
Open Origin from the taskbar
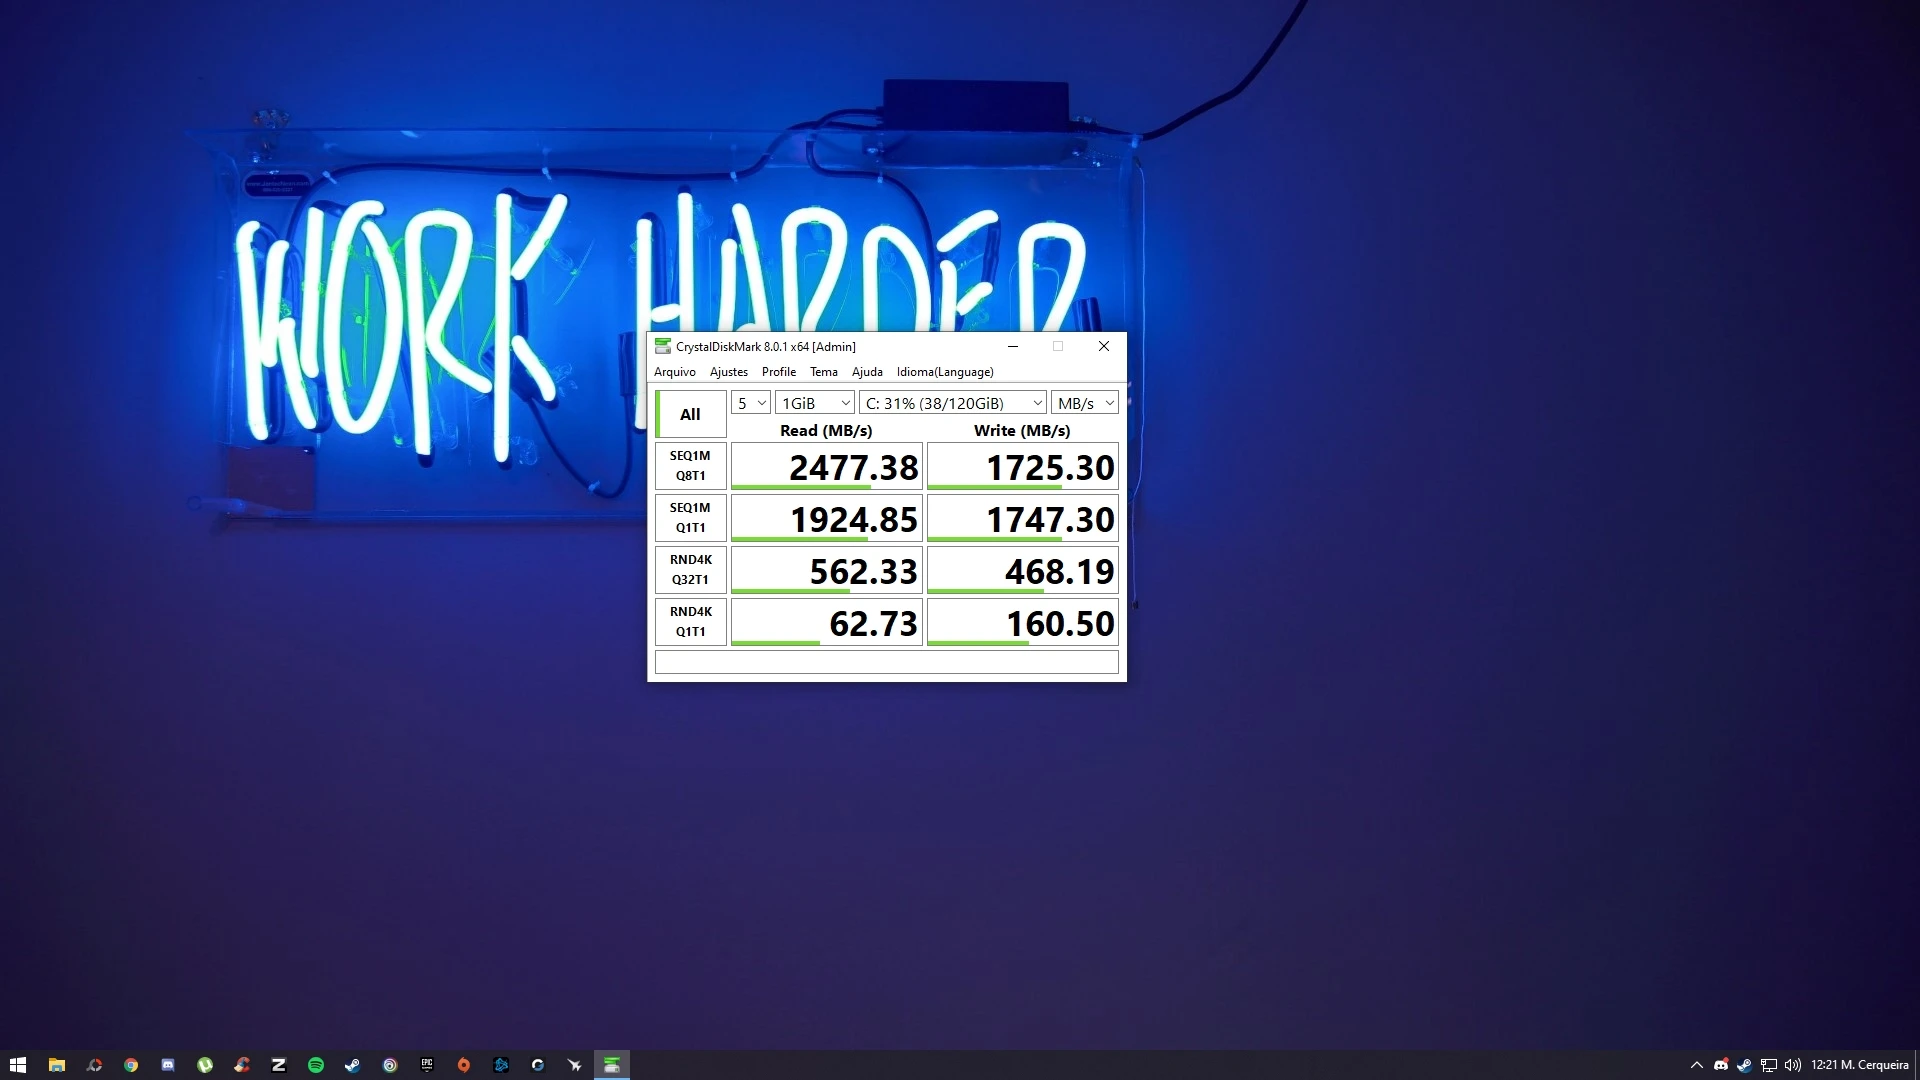pyautogui.click(x=464, y=1065)
